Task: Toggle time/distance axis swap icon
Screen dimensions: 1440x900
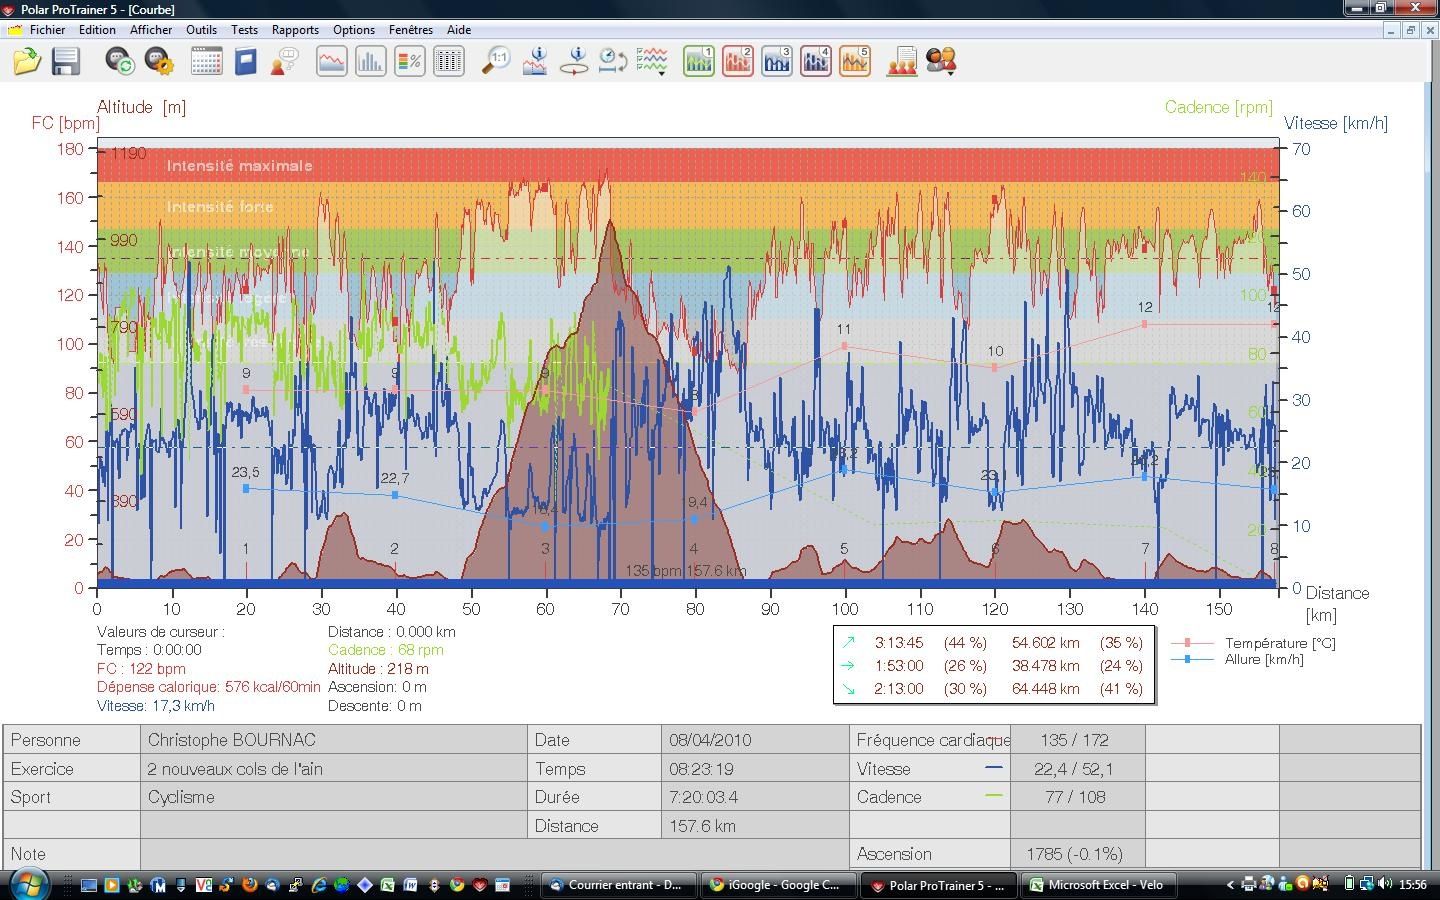Action: point(612,62)
